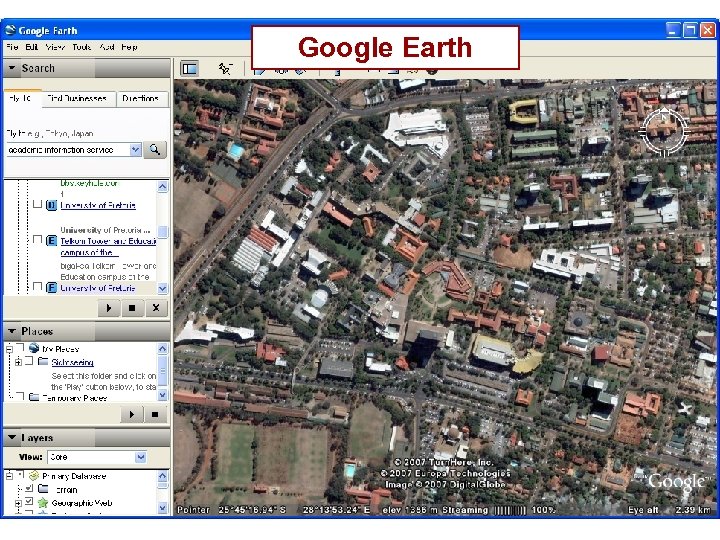Click the Layers list scrollbar thumb
720x540 pixels.
pyautogui.click(x=163, y=485)
